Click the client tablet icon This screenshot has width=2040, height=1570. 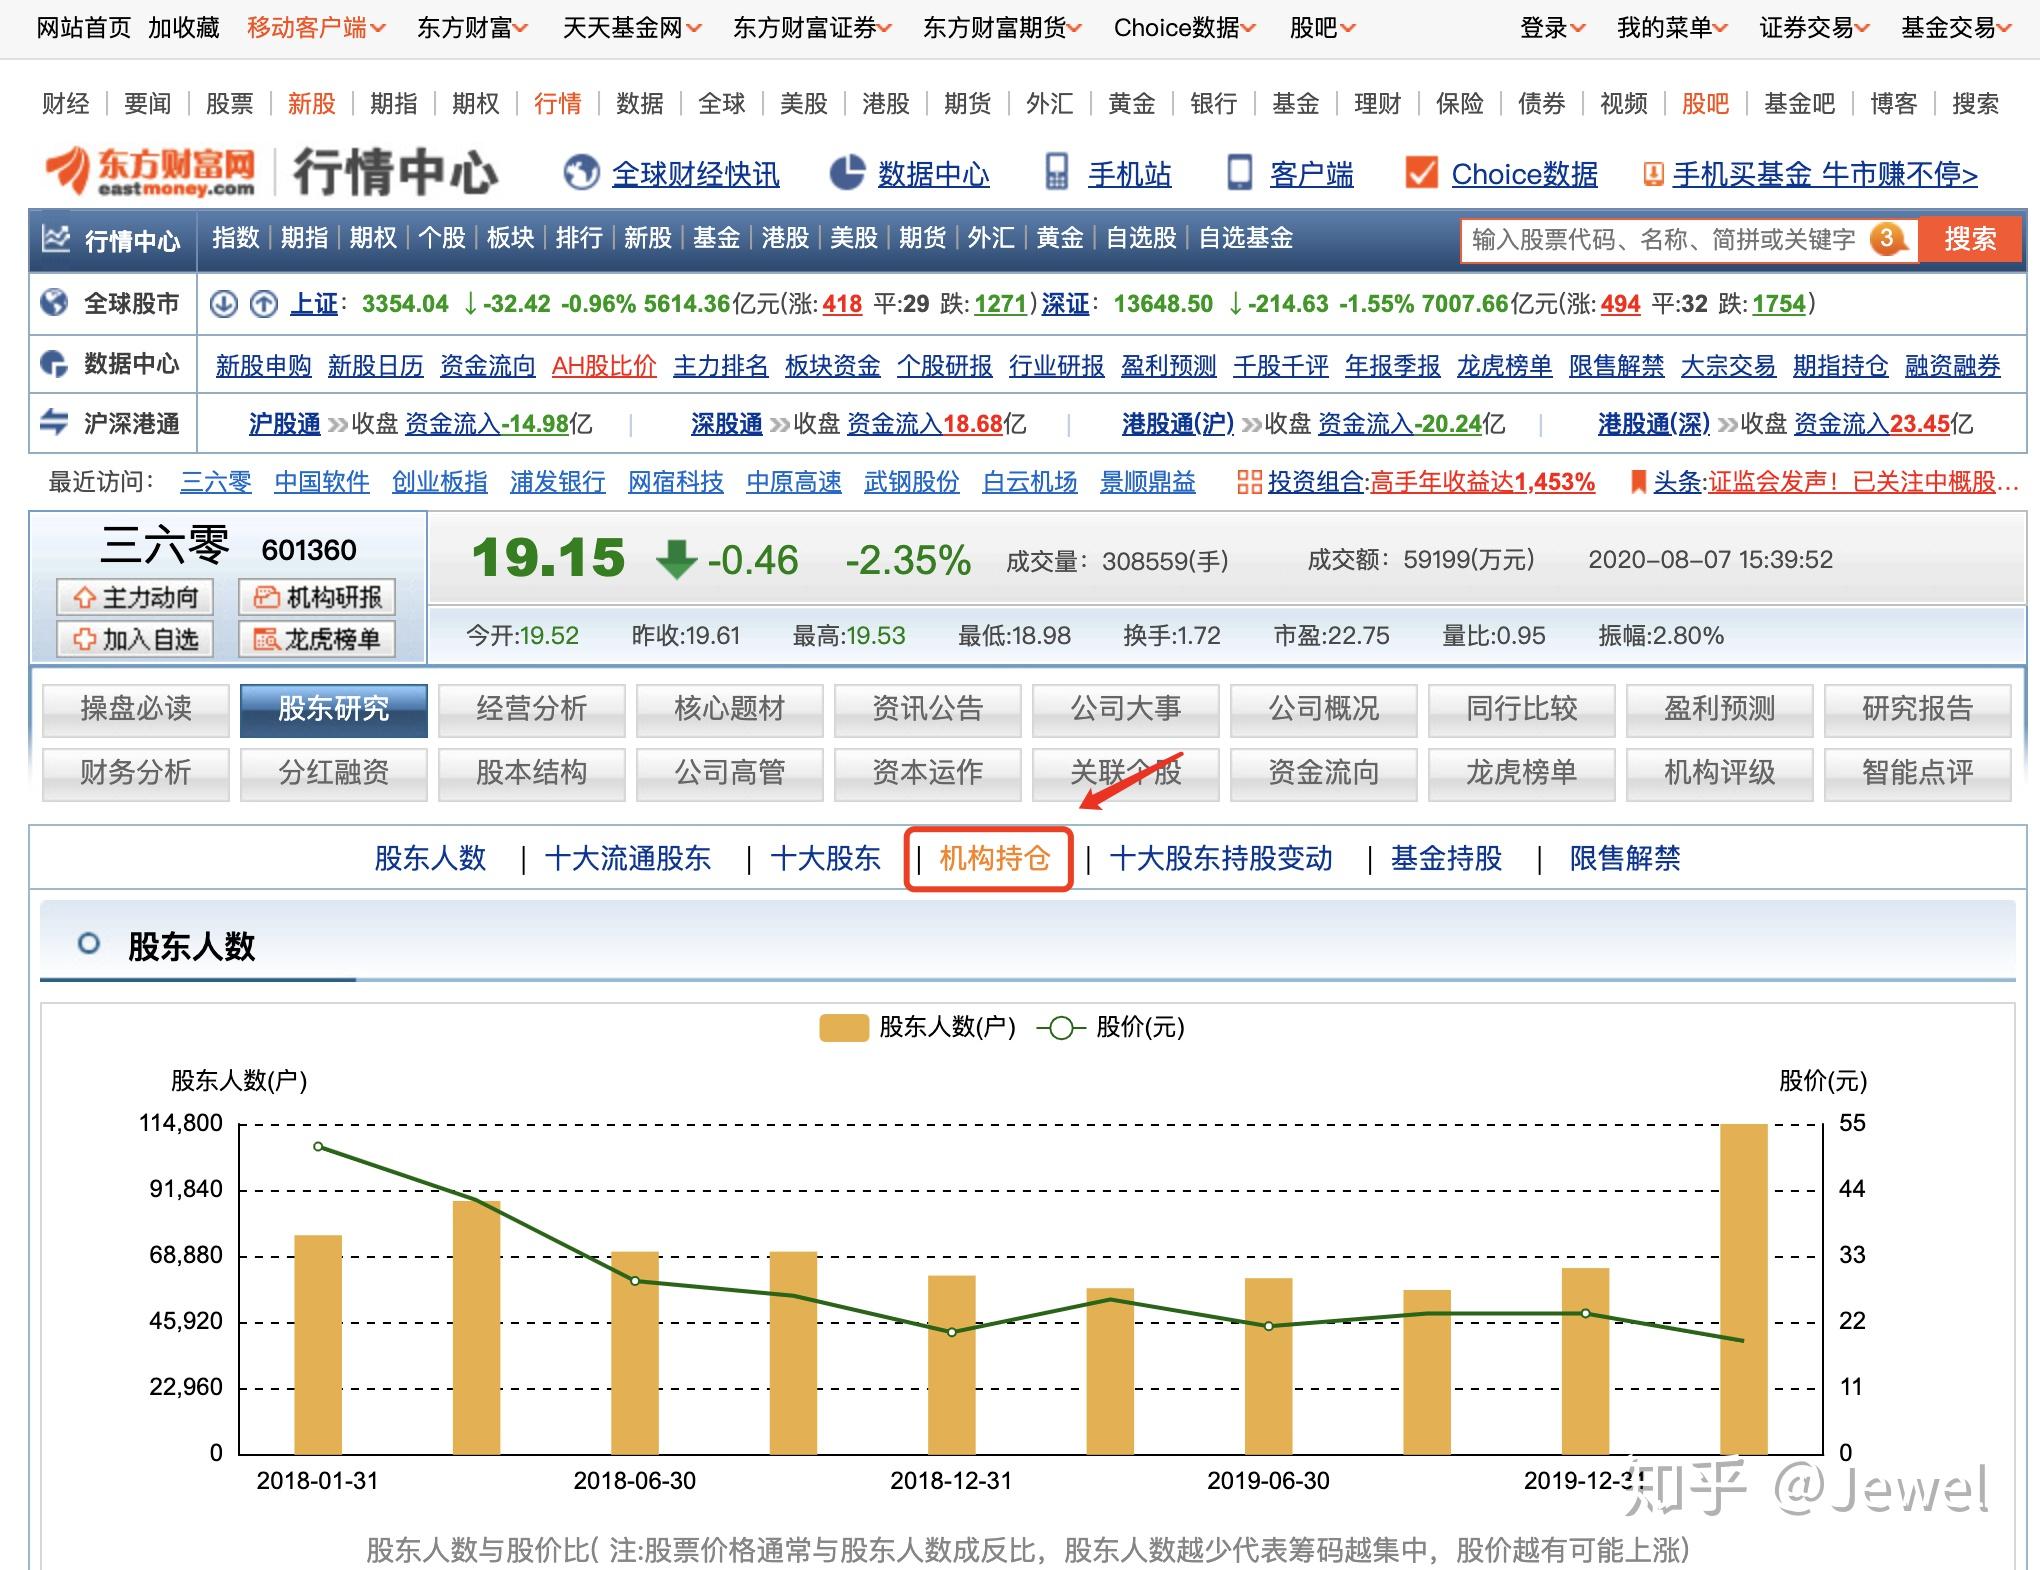tap(1239, 173)
